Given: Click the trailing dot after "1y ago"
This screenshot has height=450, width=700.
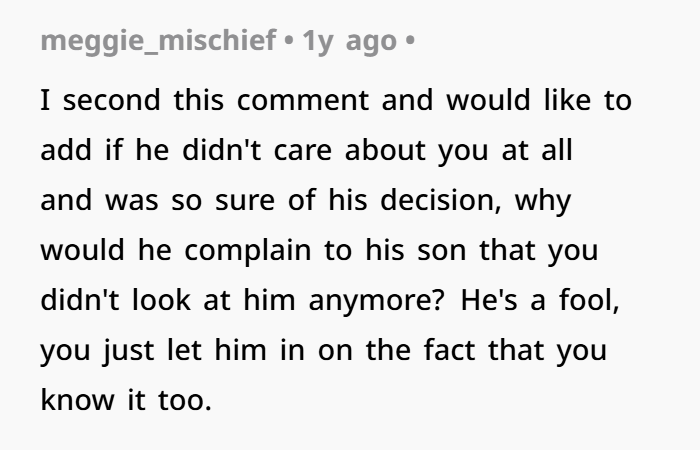Looking at the screenshot, I should (410, 40).
